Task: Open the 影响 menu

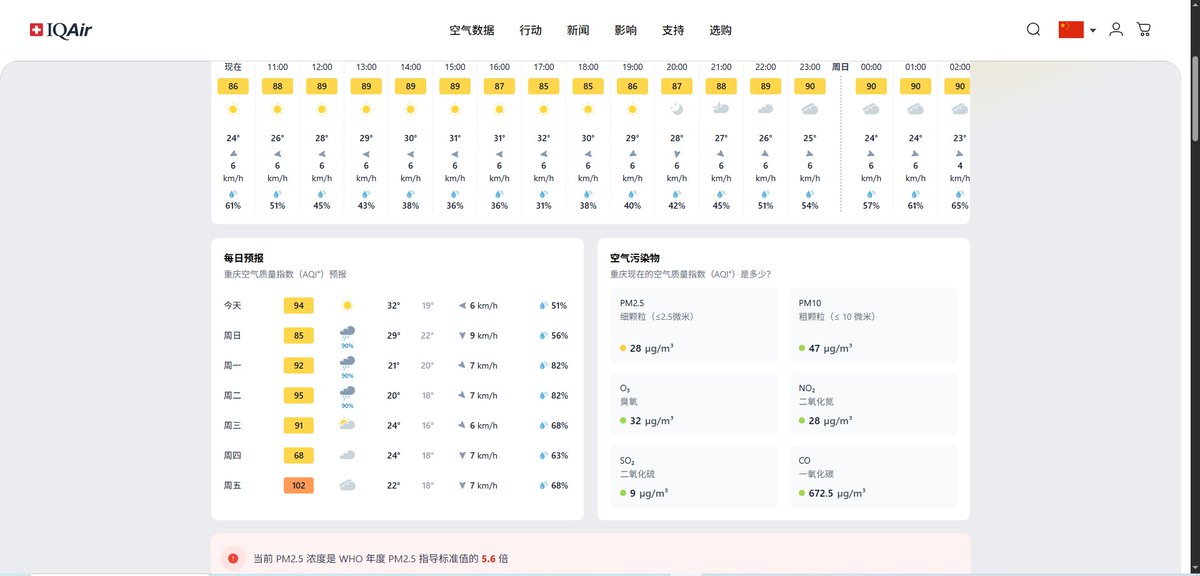Action: click(x=626, y=30)
